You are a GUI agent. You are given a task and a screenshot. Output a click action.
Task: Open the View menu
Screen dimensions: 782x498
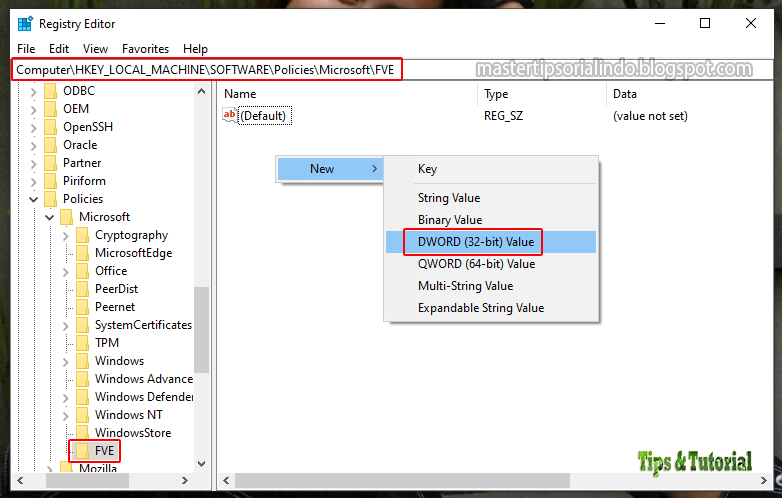coord(95,49)
